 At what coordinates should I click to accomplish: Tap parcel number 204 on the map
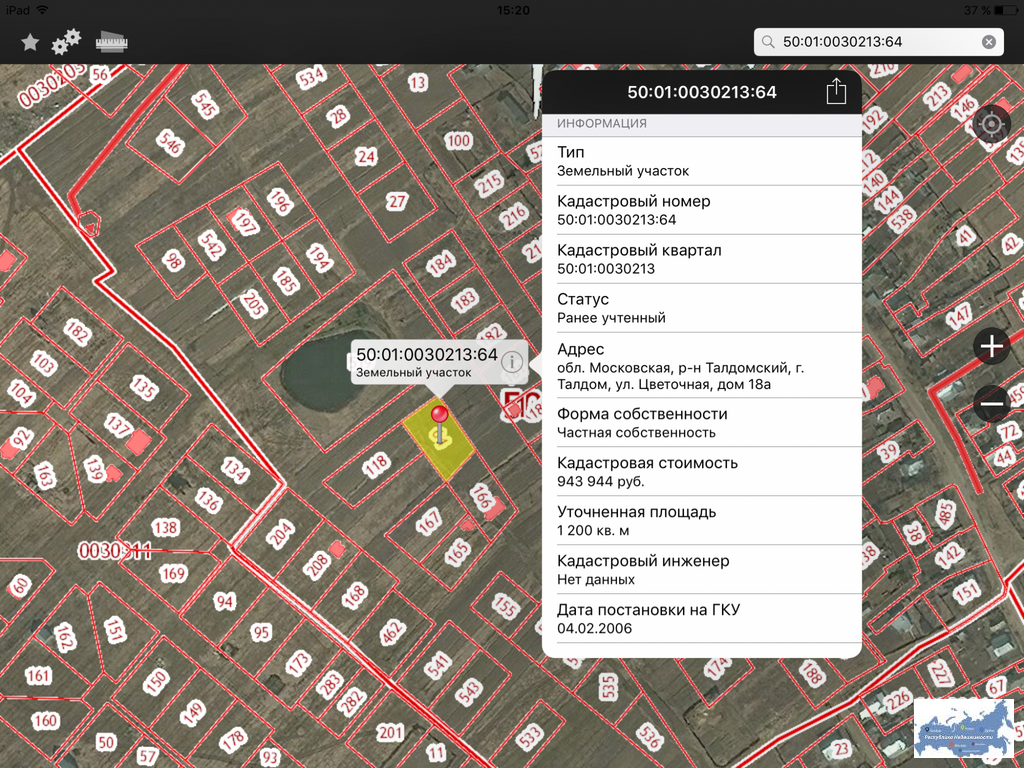(280, 533)
